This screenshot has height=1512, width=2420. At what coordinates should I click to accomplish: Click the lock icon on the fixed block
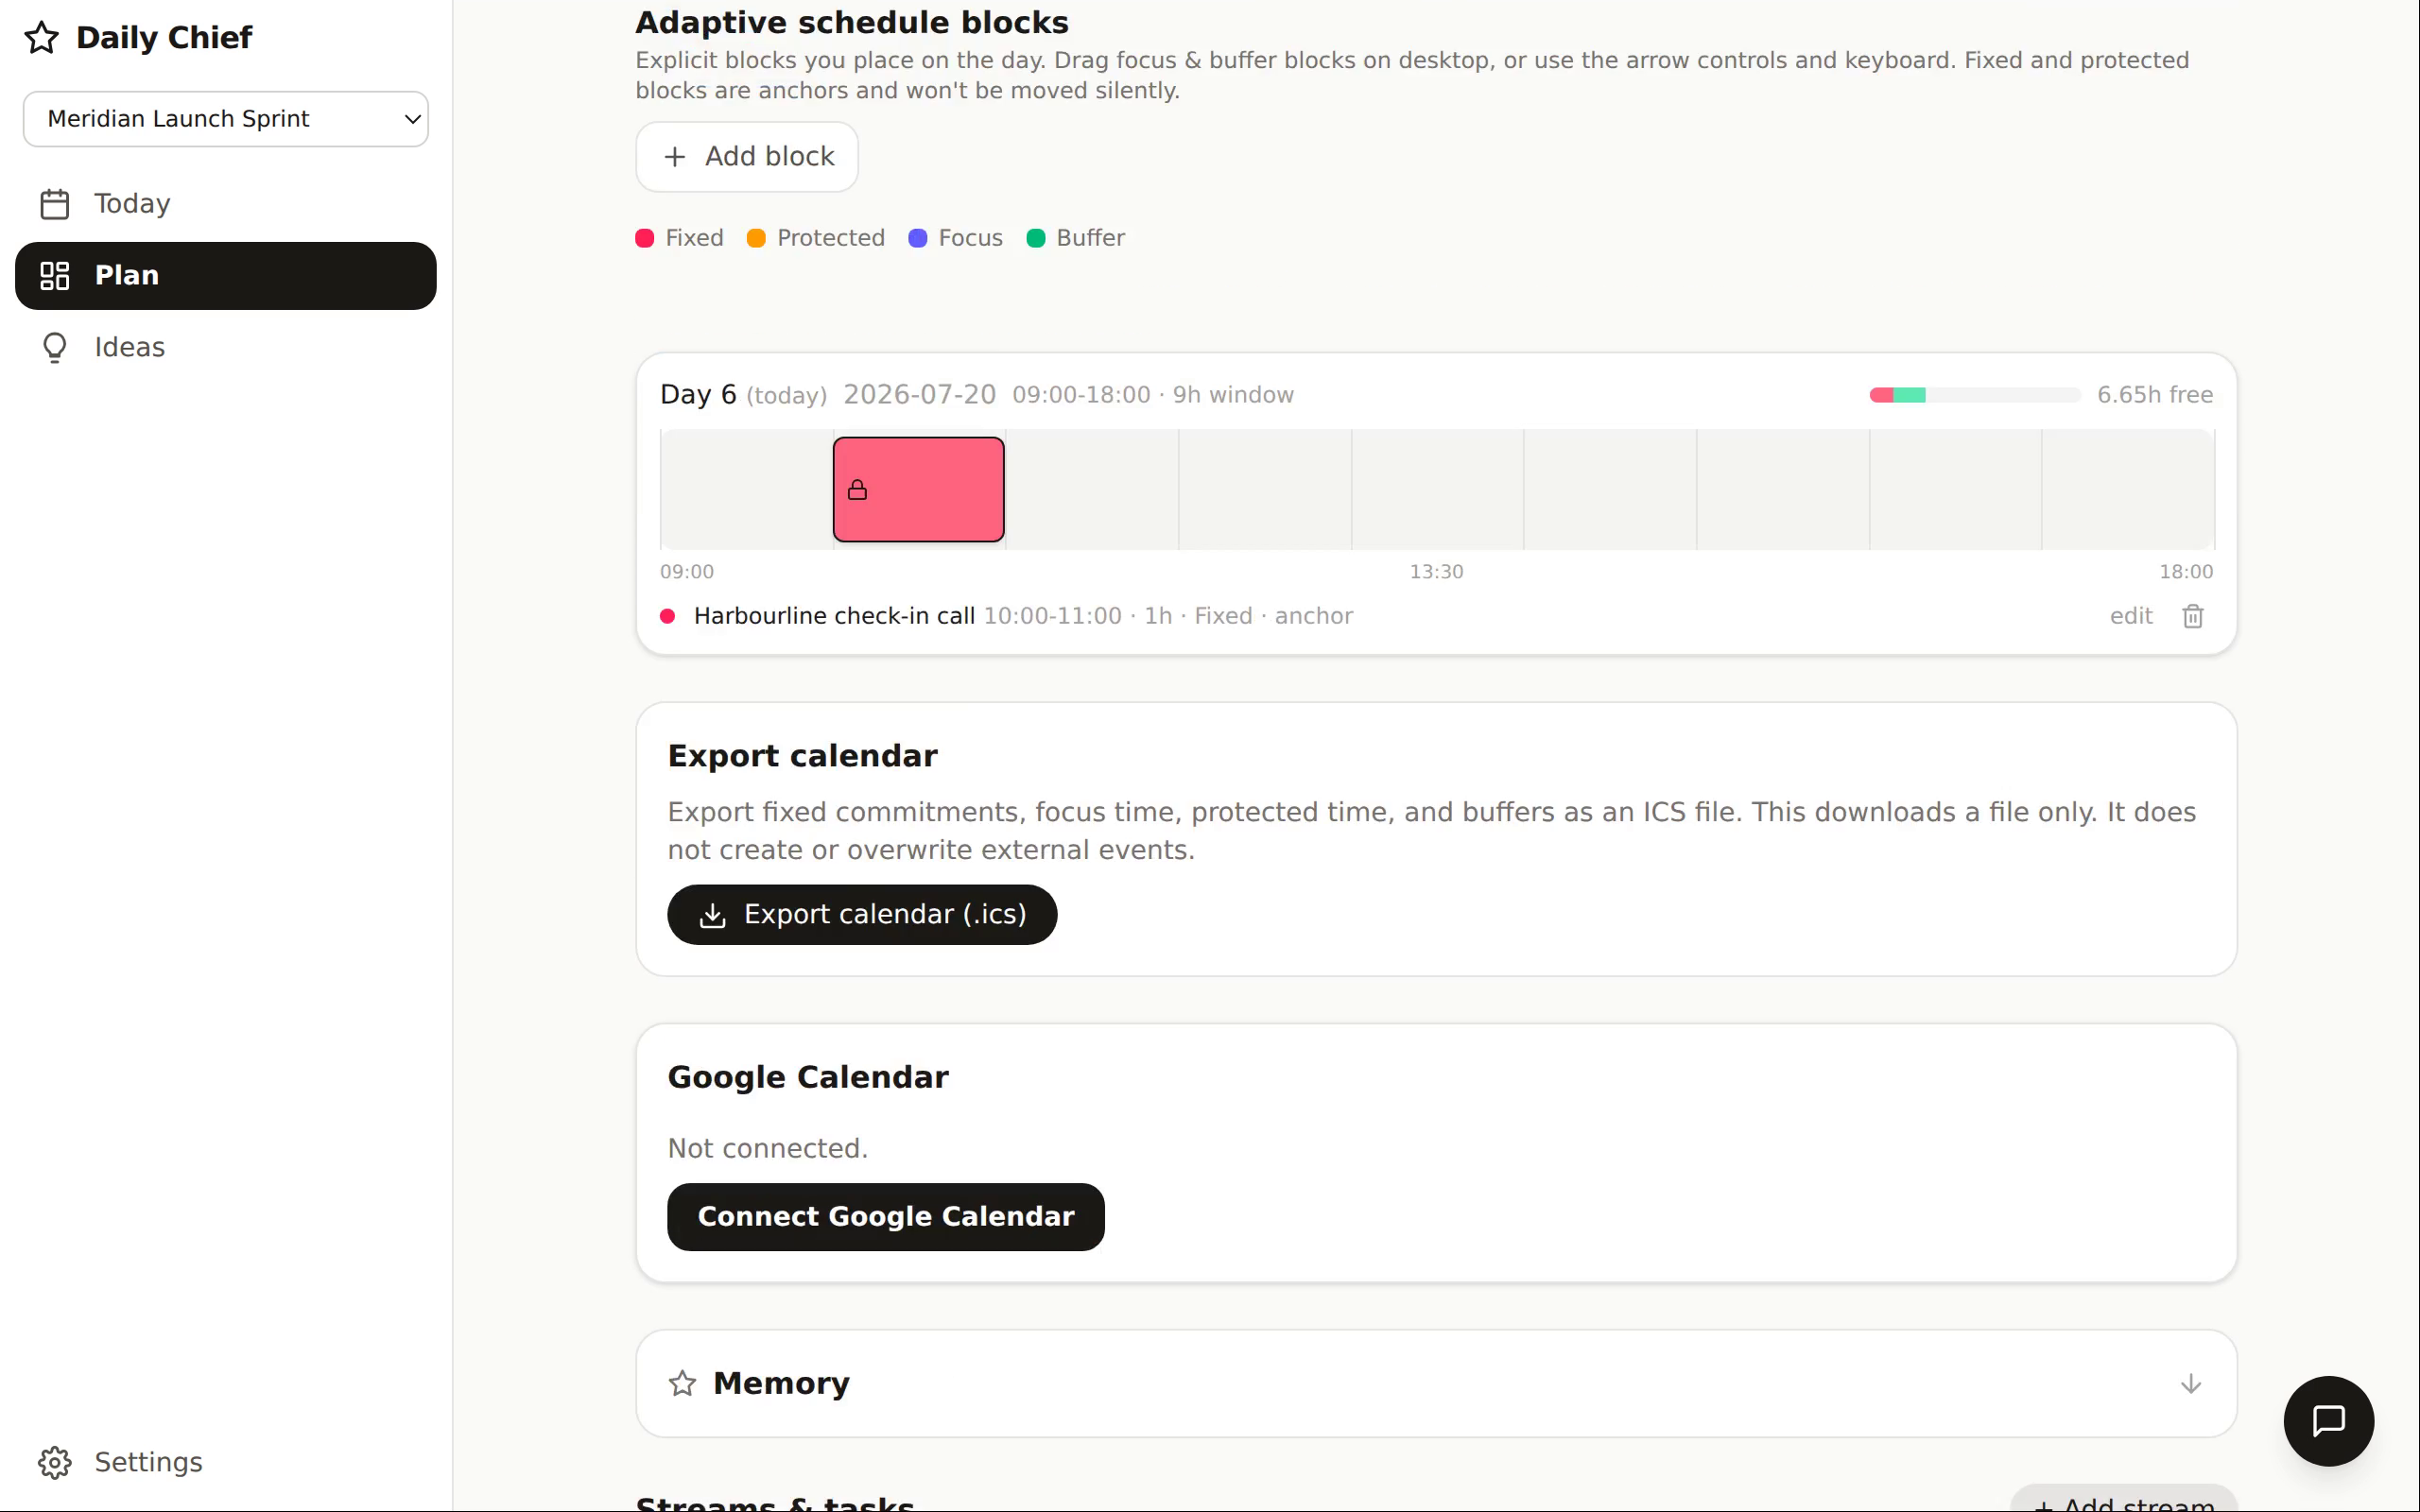[857, 490]
